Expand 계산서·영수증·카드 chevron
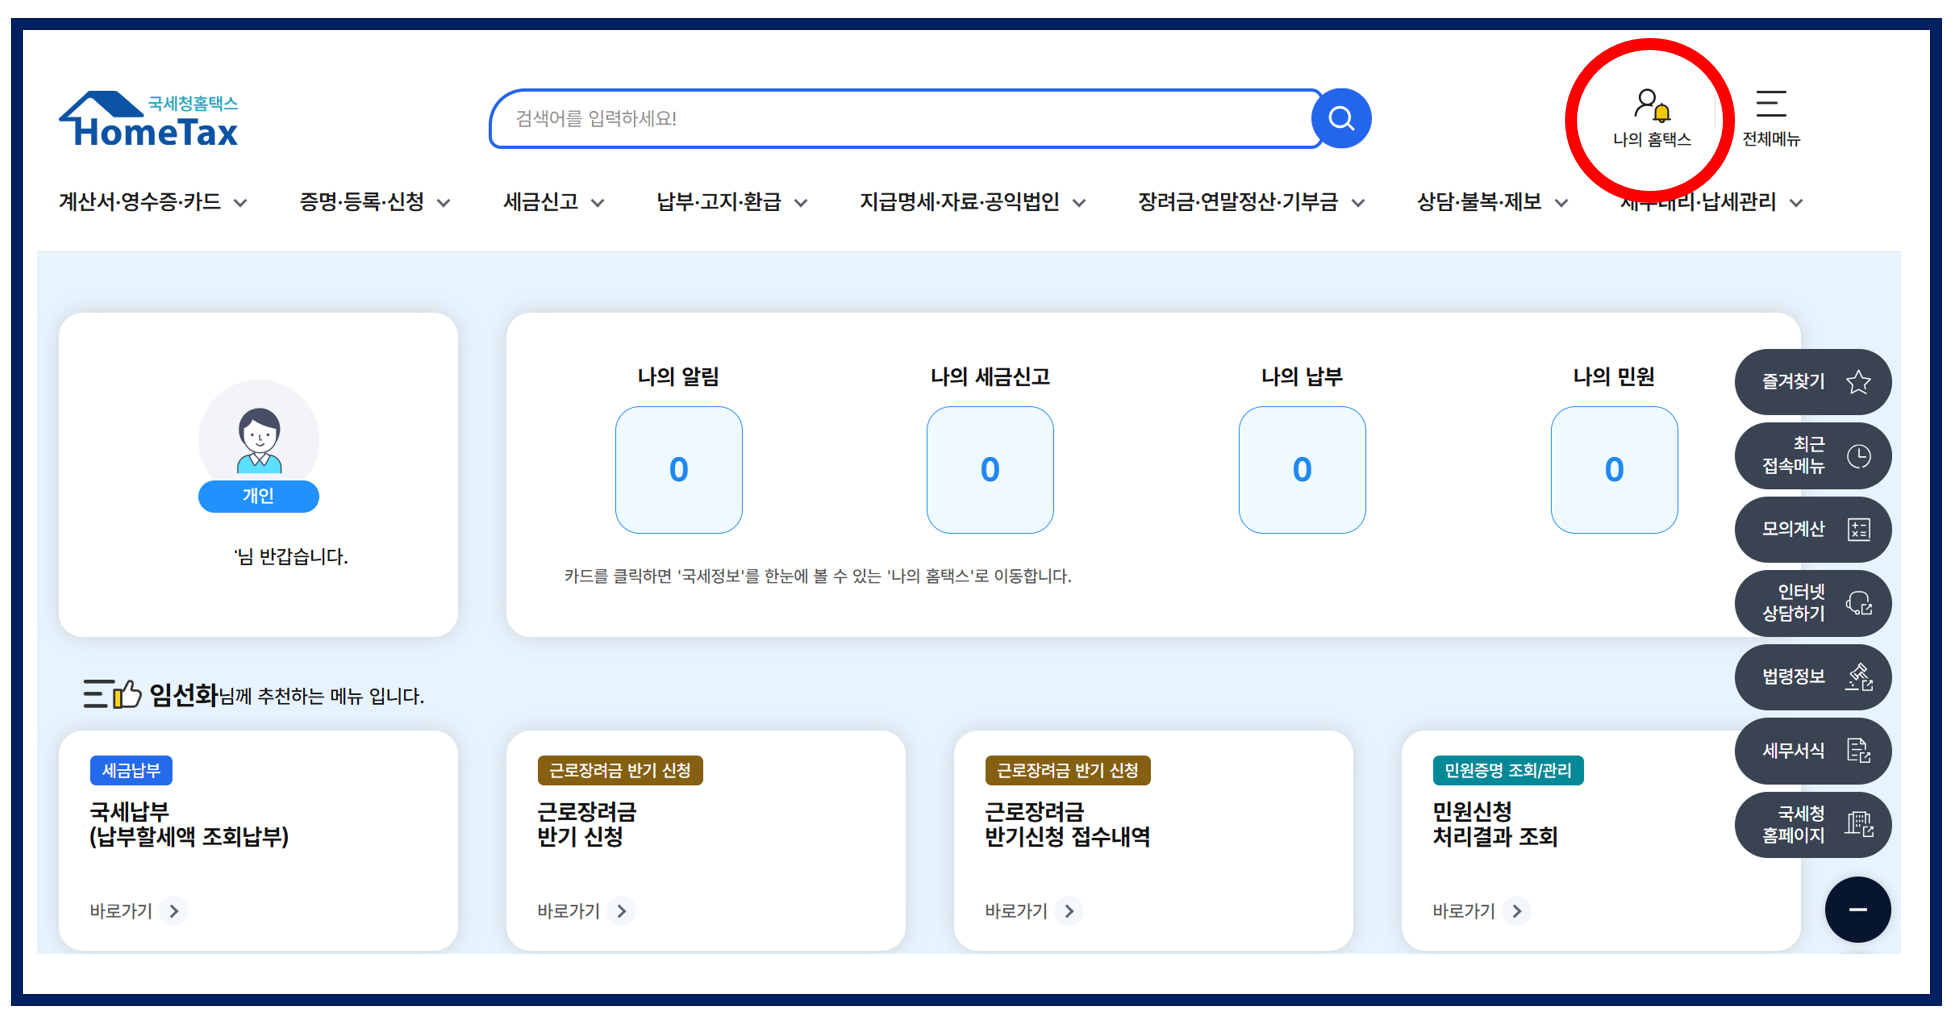Screen dimensions: 1956x1018 coord(241,203)
